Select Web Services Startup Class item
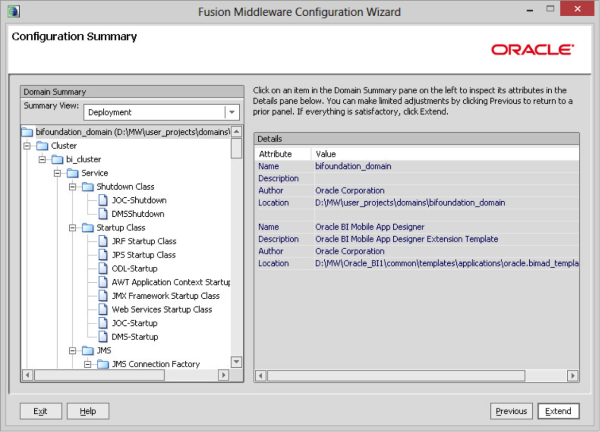 pyautogui.click(x=161, y=310)
